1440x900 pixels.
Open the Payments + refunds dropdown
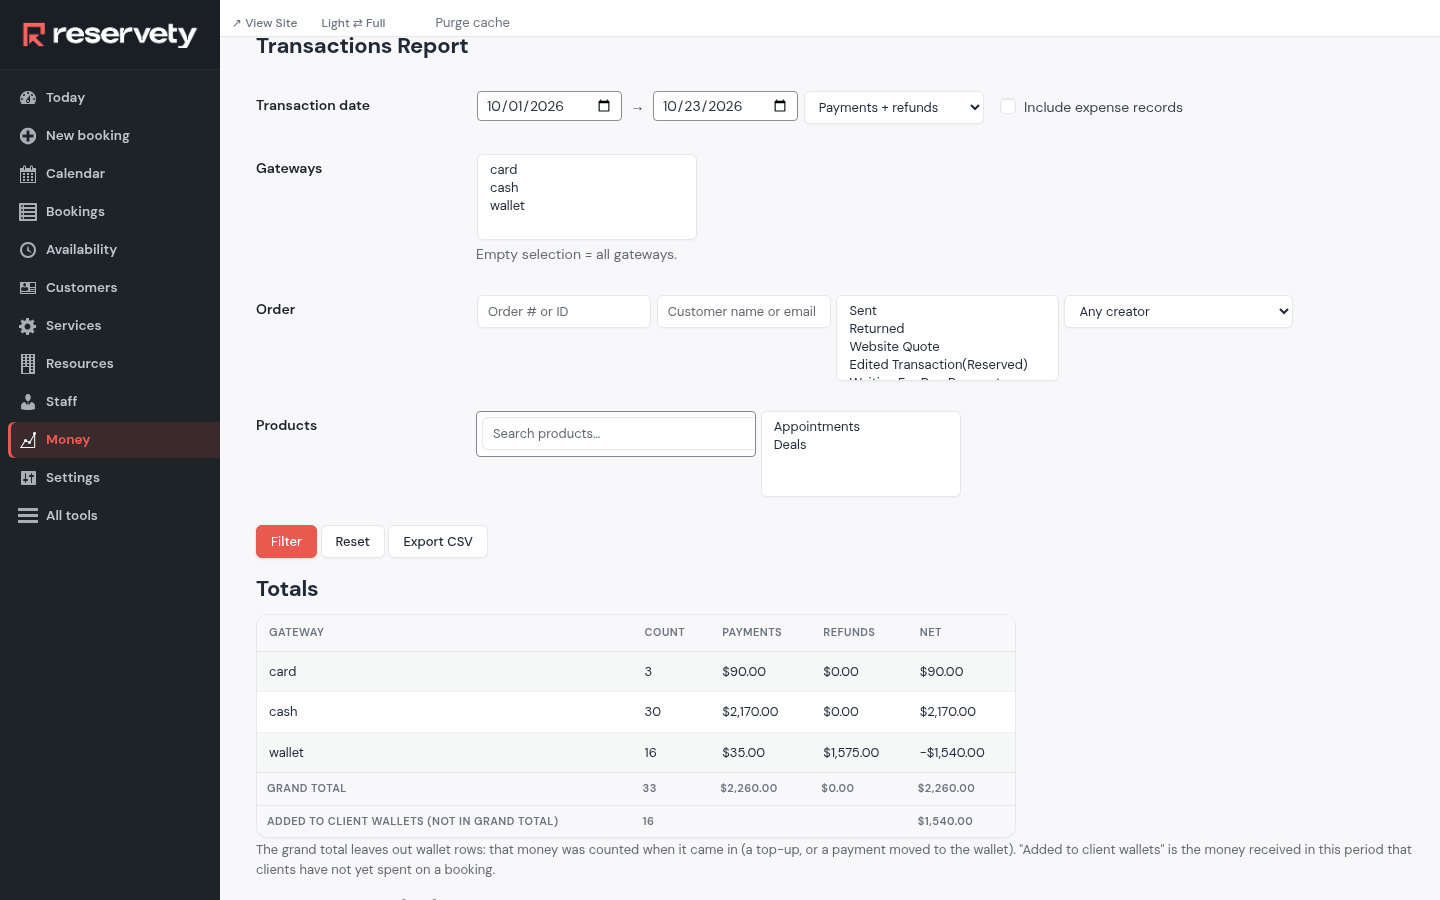(x=894, y=107)
